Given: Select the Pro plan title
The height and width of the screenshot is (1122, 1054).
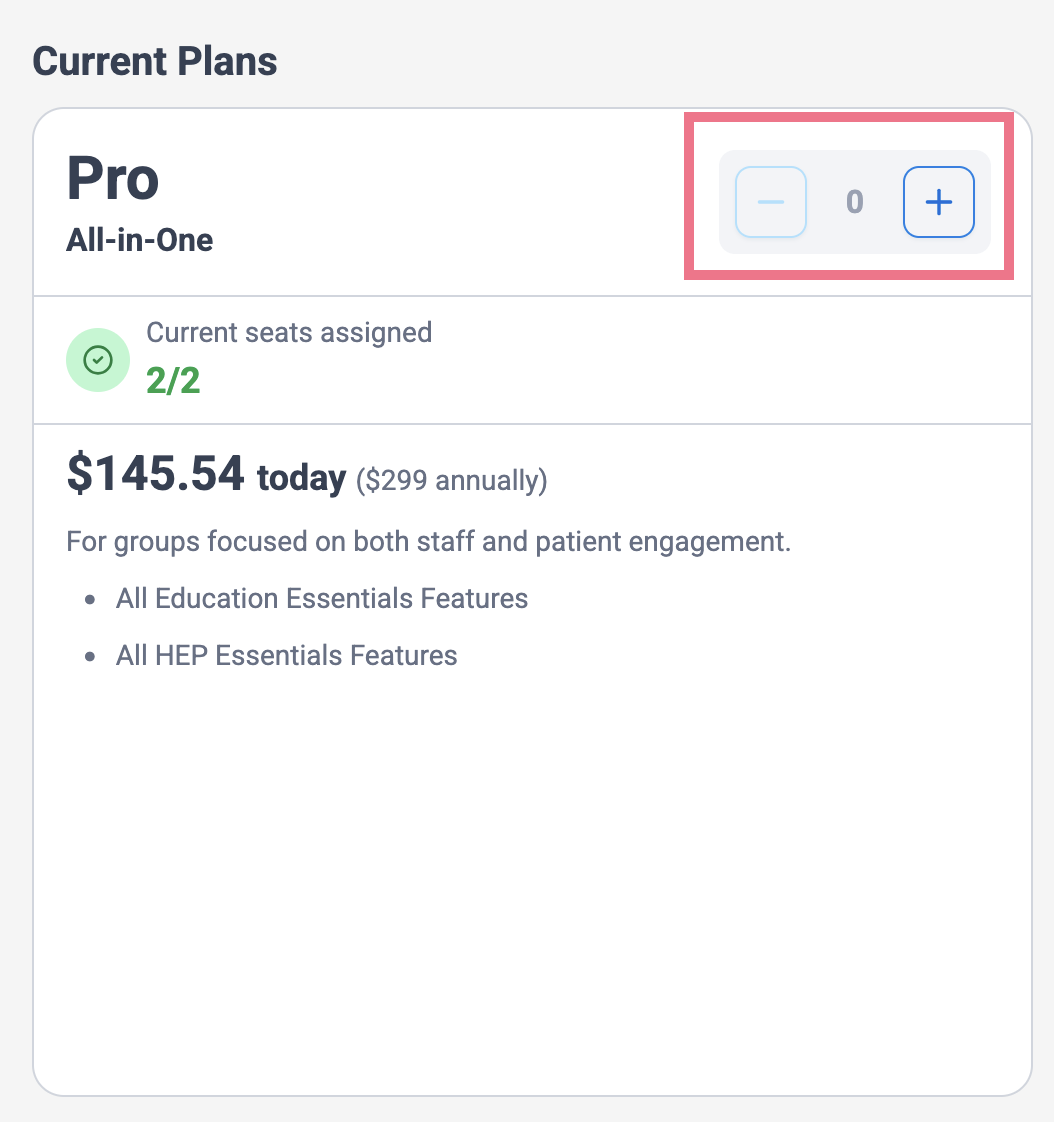Looking at the screenshot, I should point(112,178).
